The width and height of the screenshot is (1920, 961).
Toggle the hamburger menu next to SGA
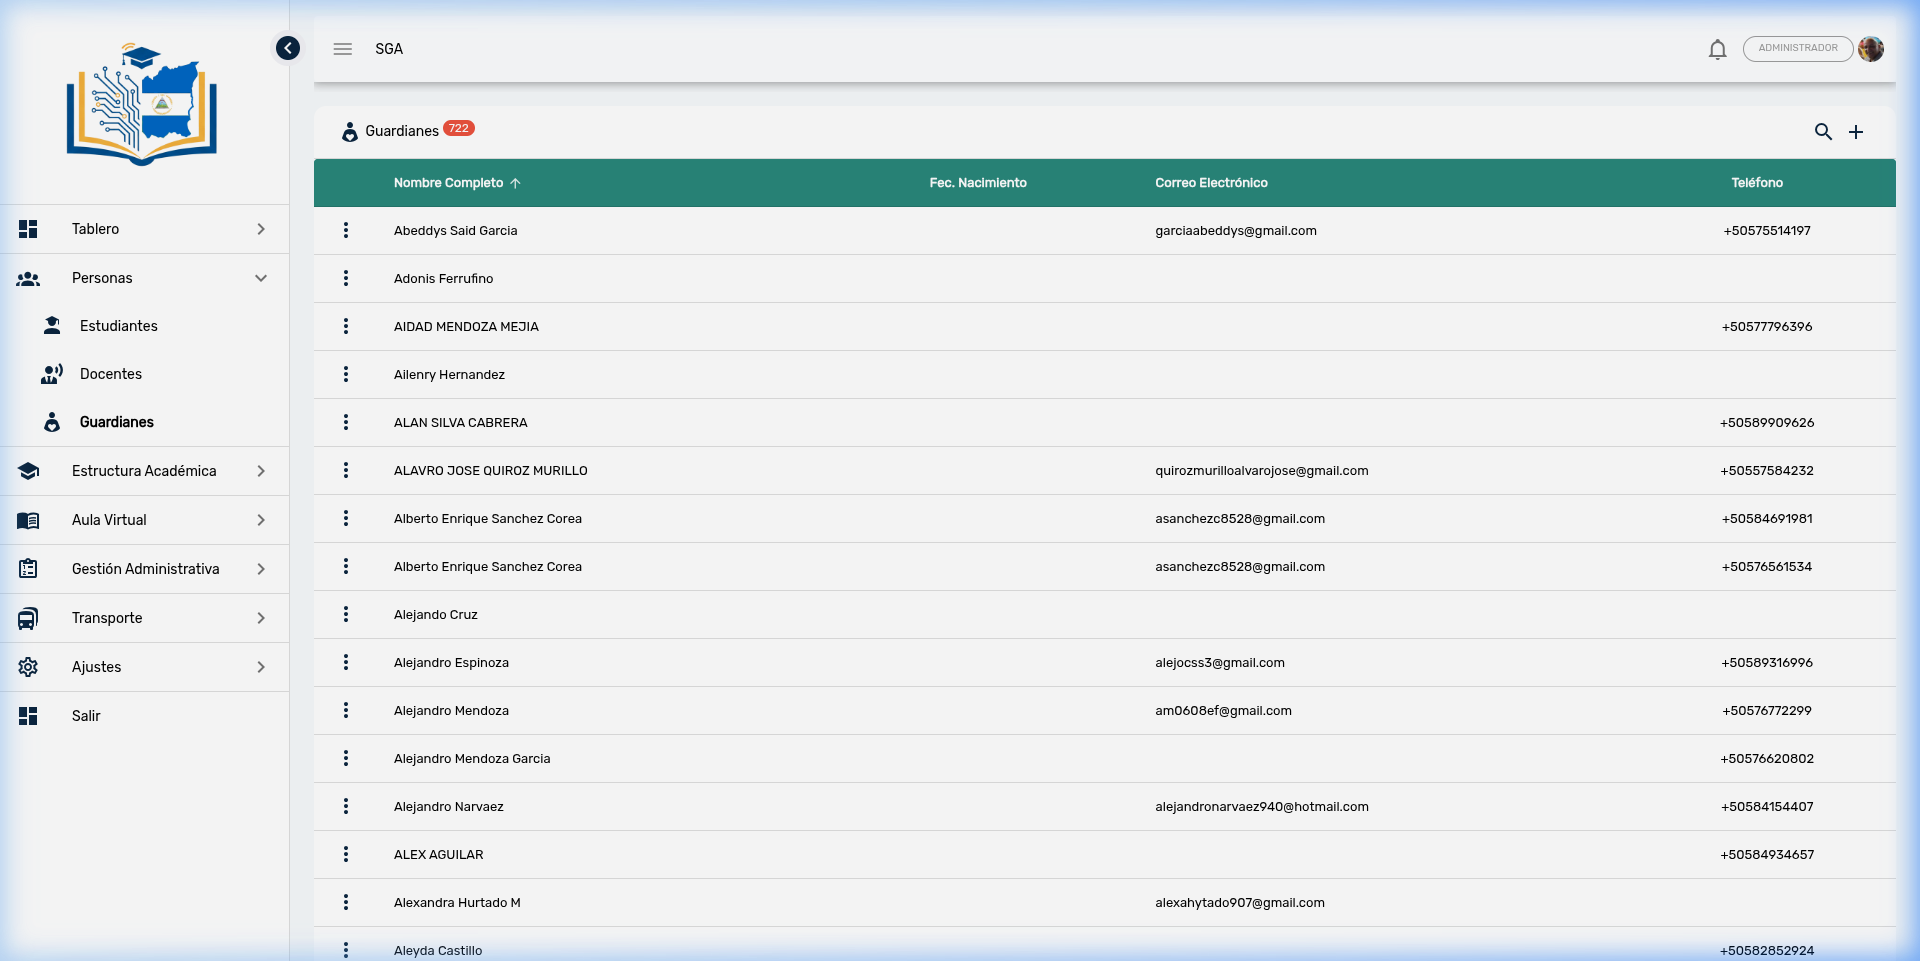coord(343,49)
